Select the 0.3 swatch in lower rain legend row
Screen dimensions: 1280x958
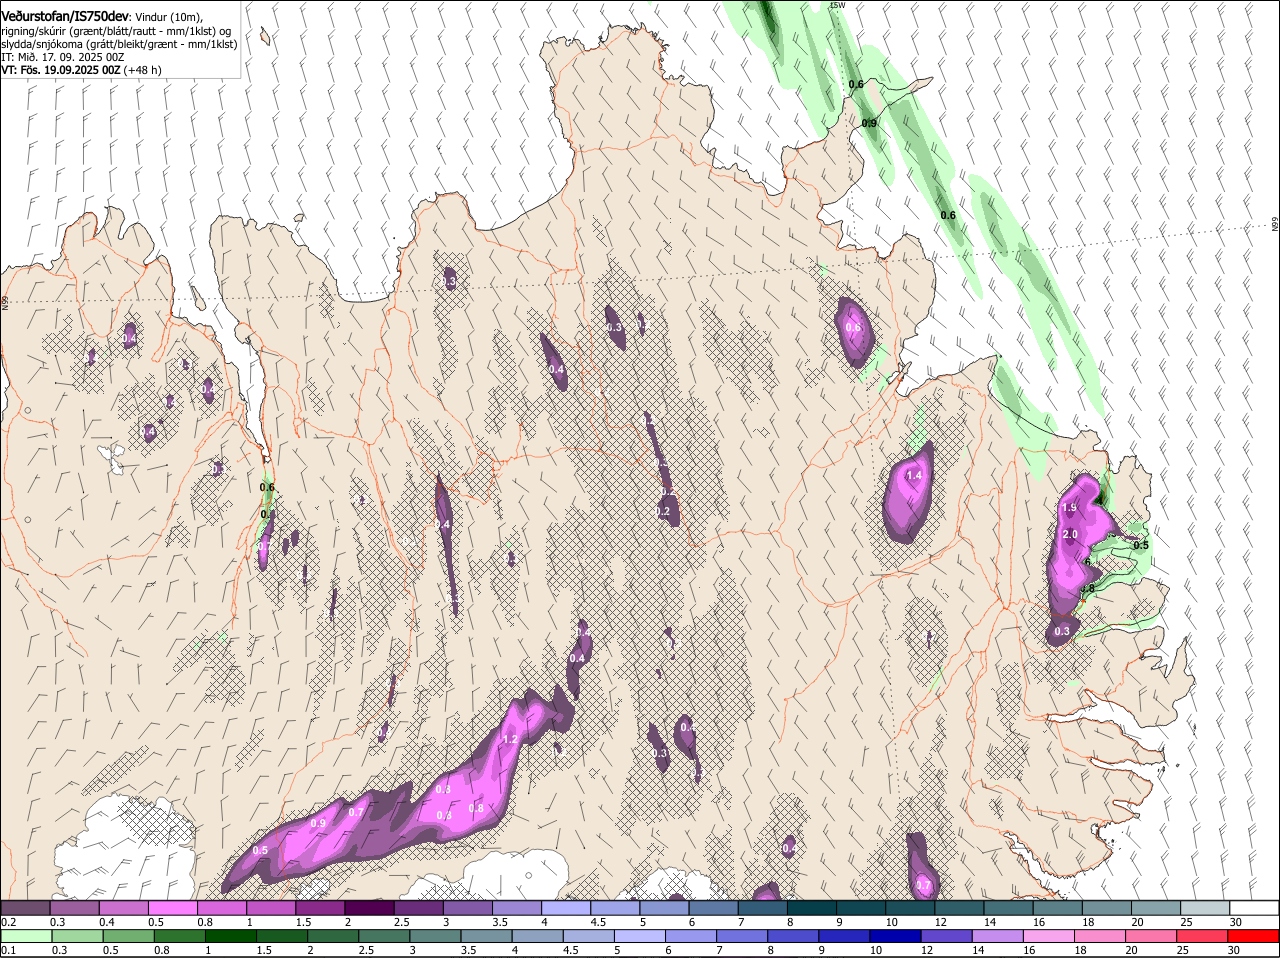point(77,936)
